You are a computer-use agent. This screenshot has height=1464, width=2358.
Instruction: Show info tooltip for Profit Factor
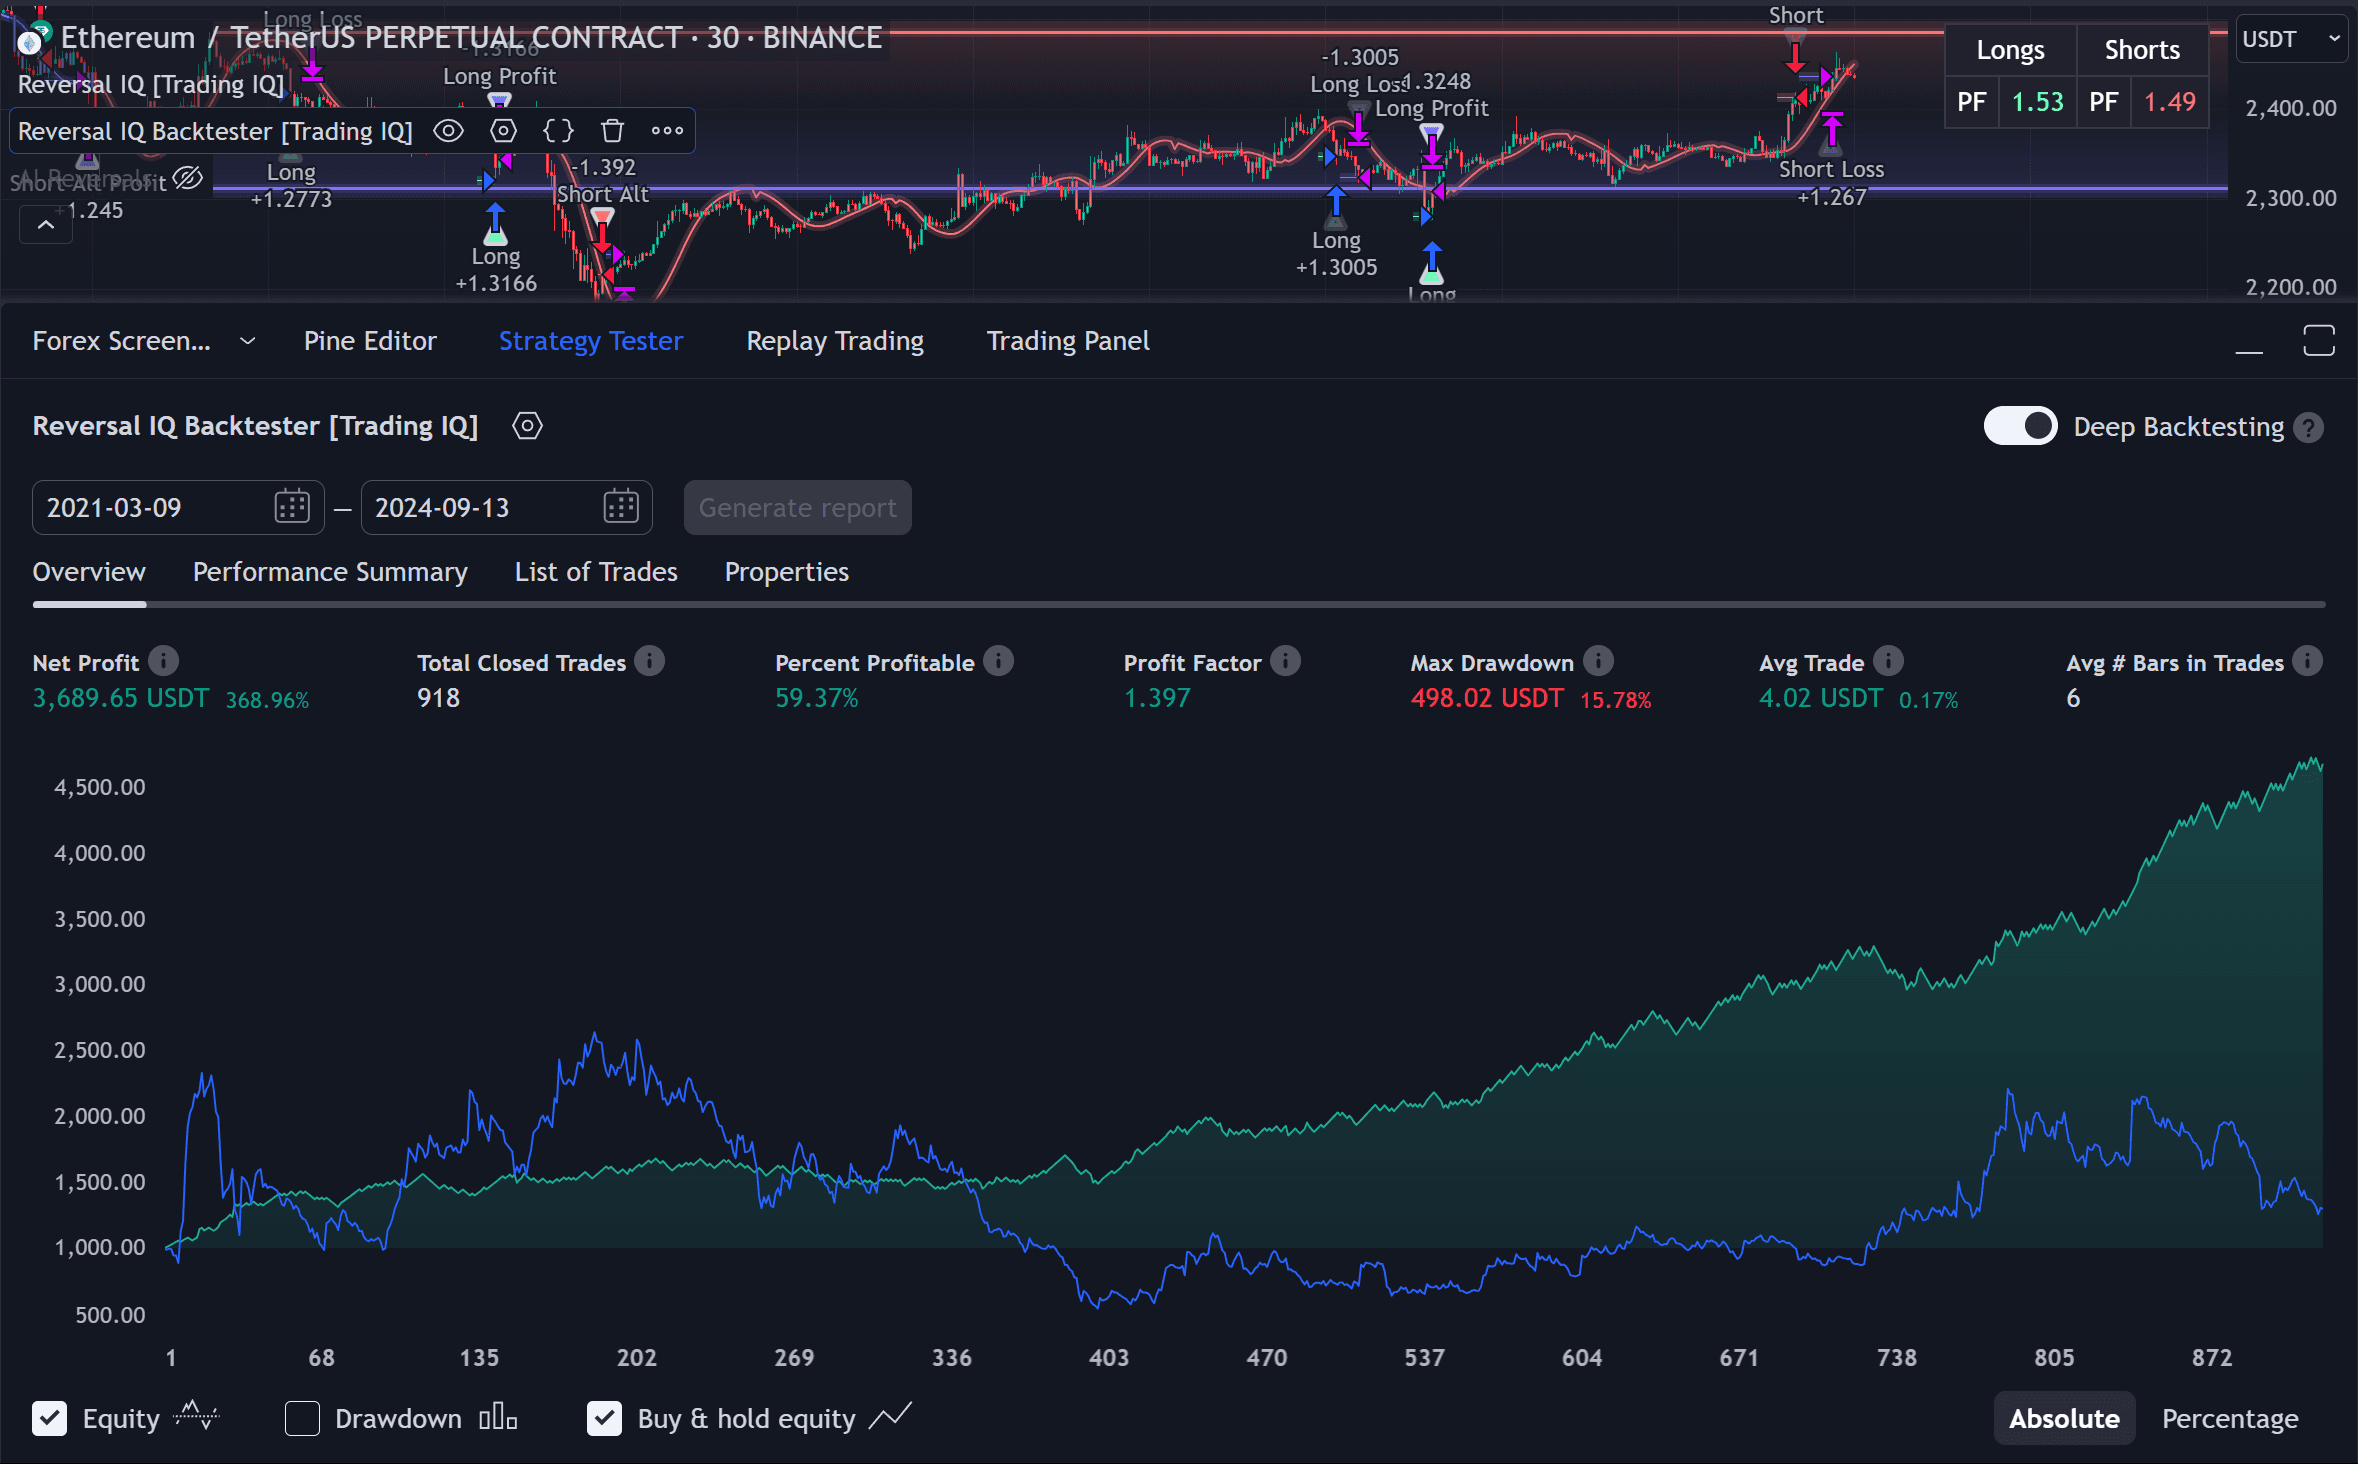tap(1285, 661)
